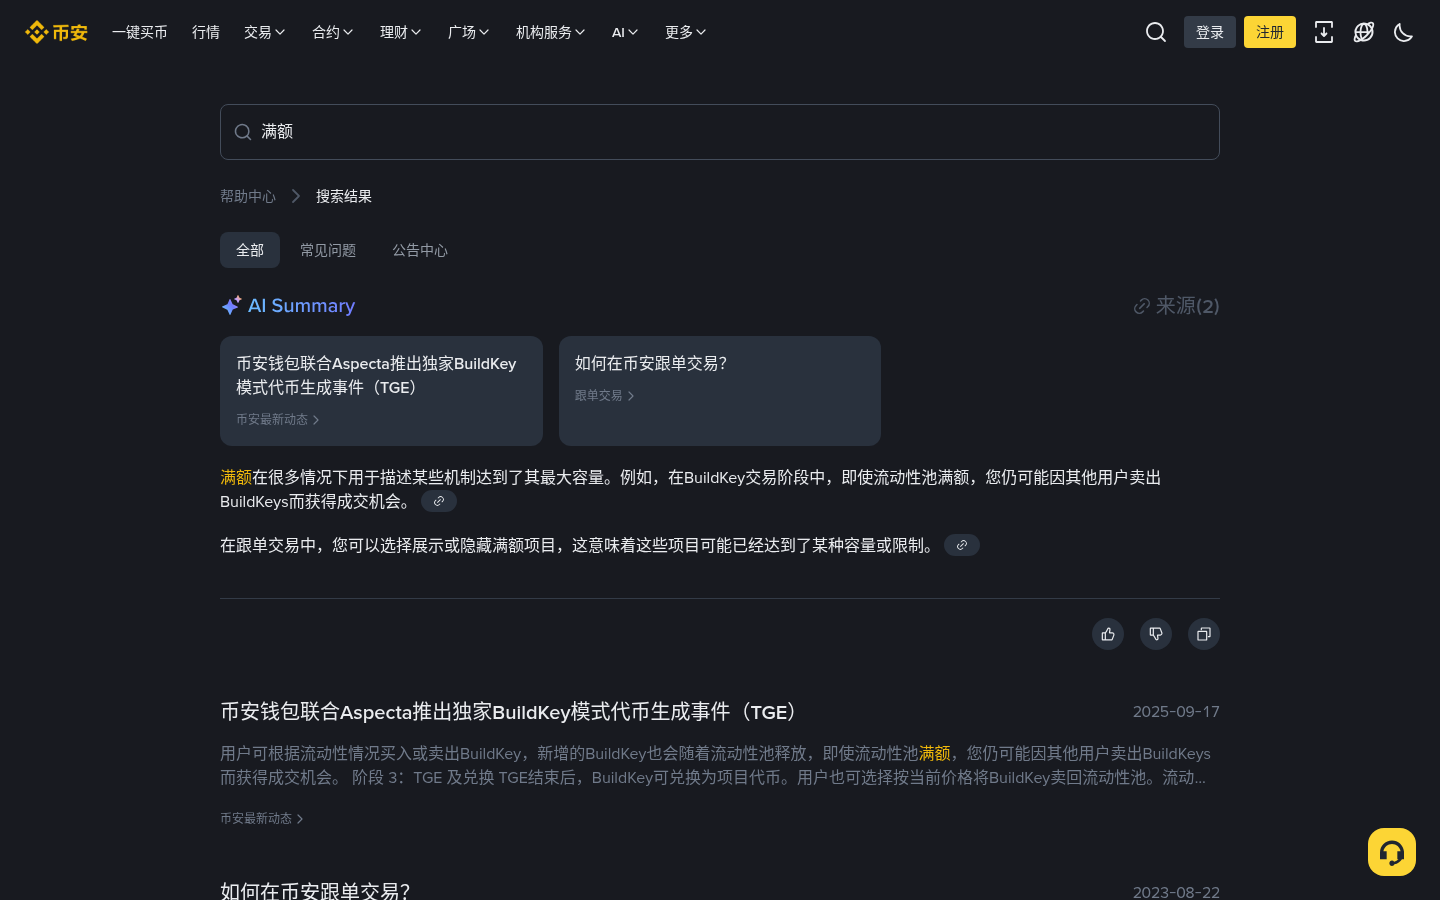Open 跟单交易 category link in card
Viewport: 1440px width, 900px height.
pos(604,396)
